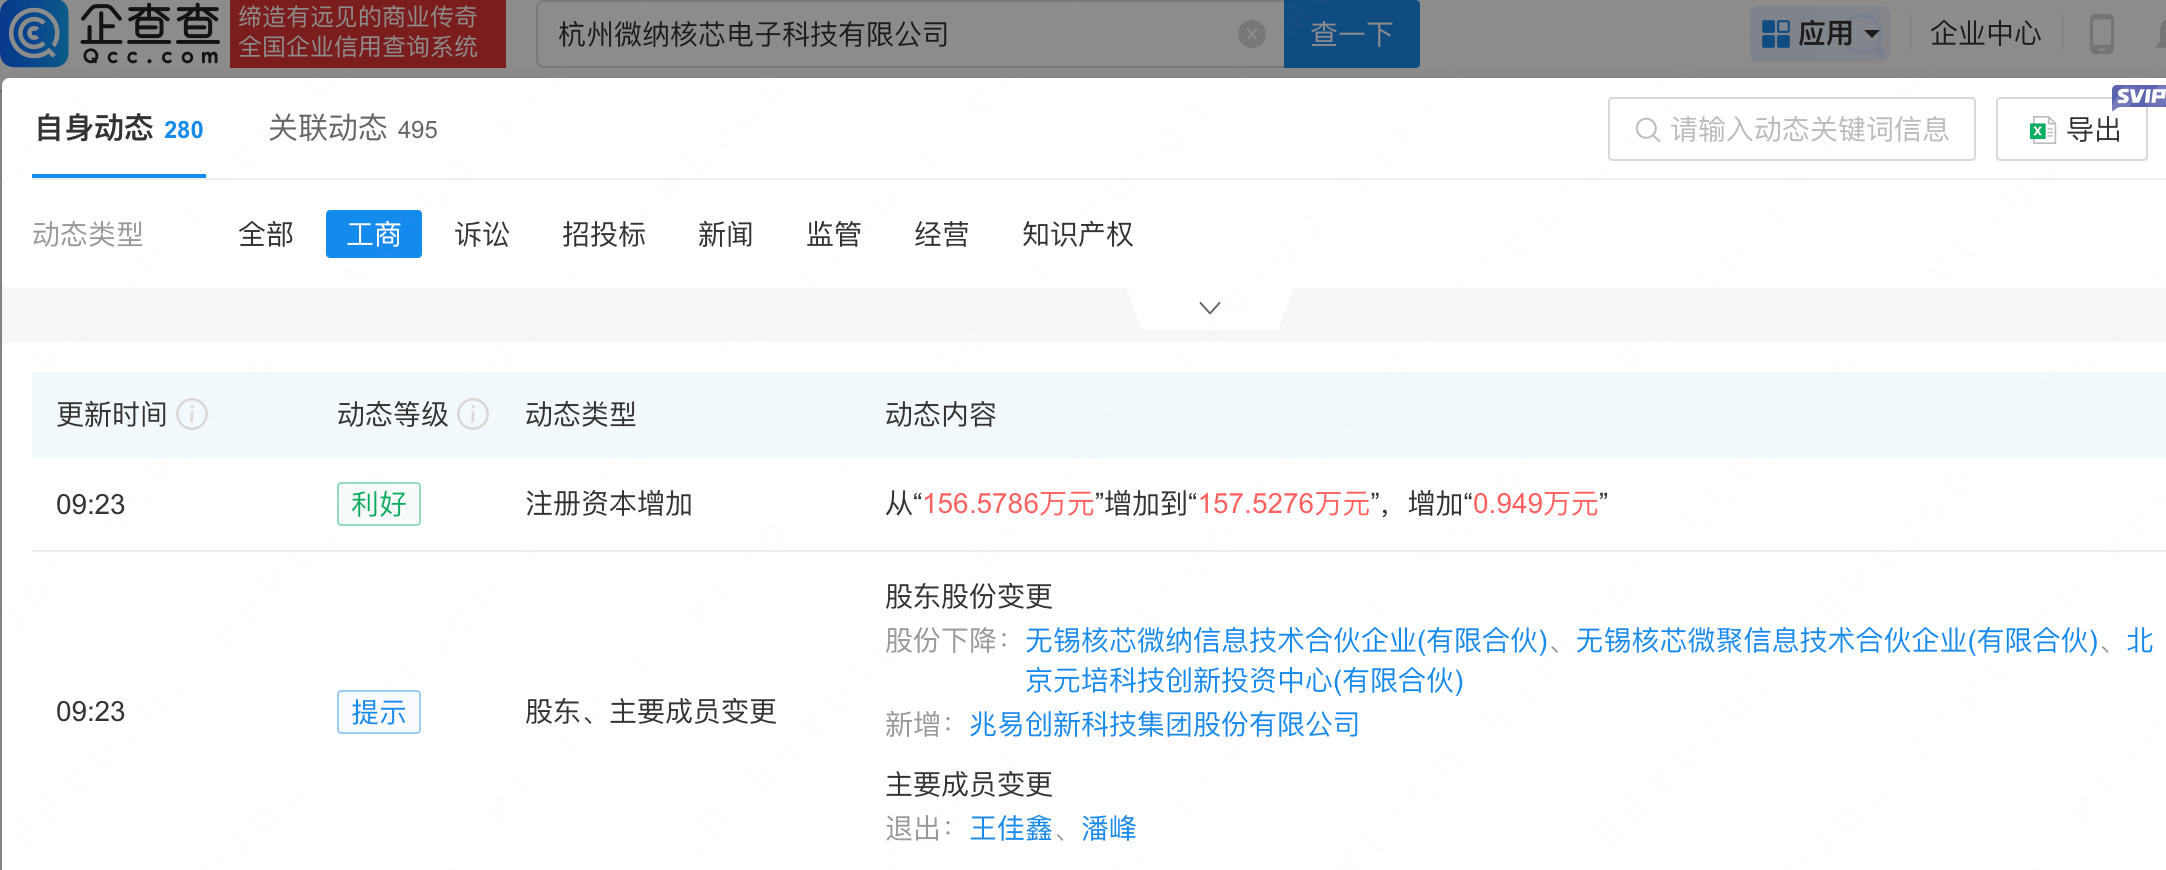Focus the 动态关键词 search input field
Viewport: 2166px width, 870px height.
point(1791,129)
